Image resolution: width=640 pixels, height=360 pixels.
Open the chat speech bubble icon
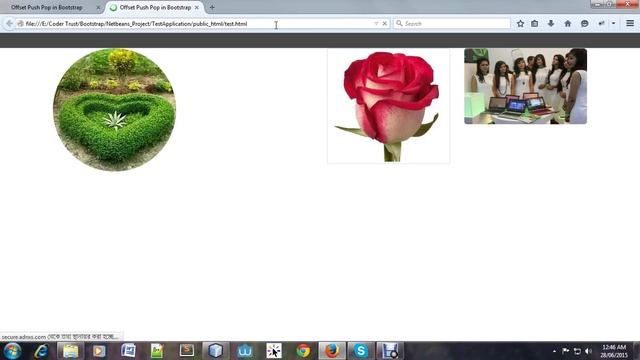click(584, 24)
